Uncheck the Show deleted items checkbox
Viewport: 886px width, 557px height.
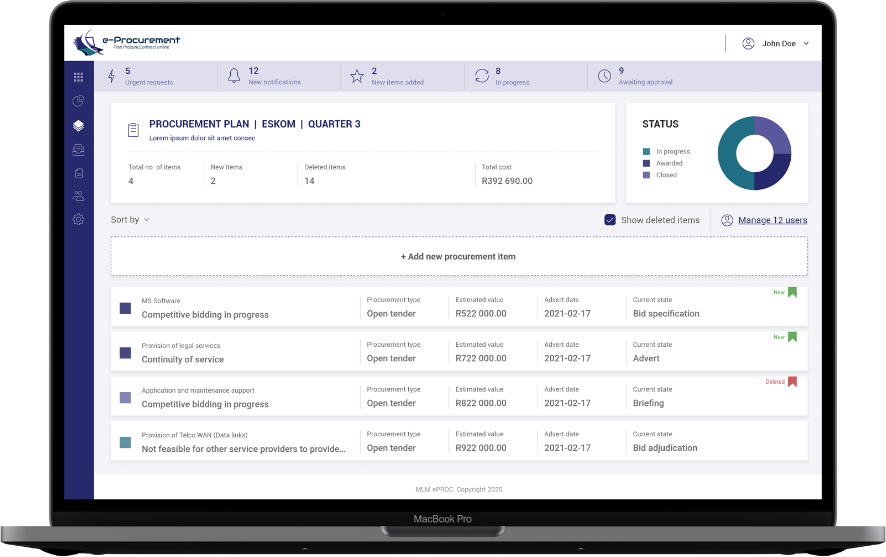[610, 220]
